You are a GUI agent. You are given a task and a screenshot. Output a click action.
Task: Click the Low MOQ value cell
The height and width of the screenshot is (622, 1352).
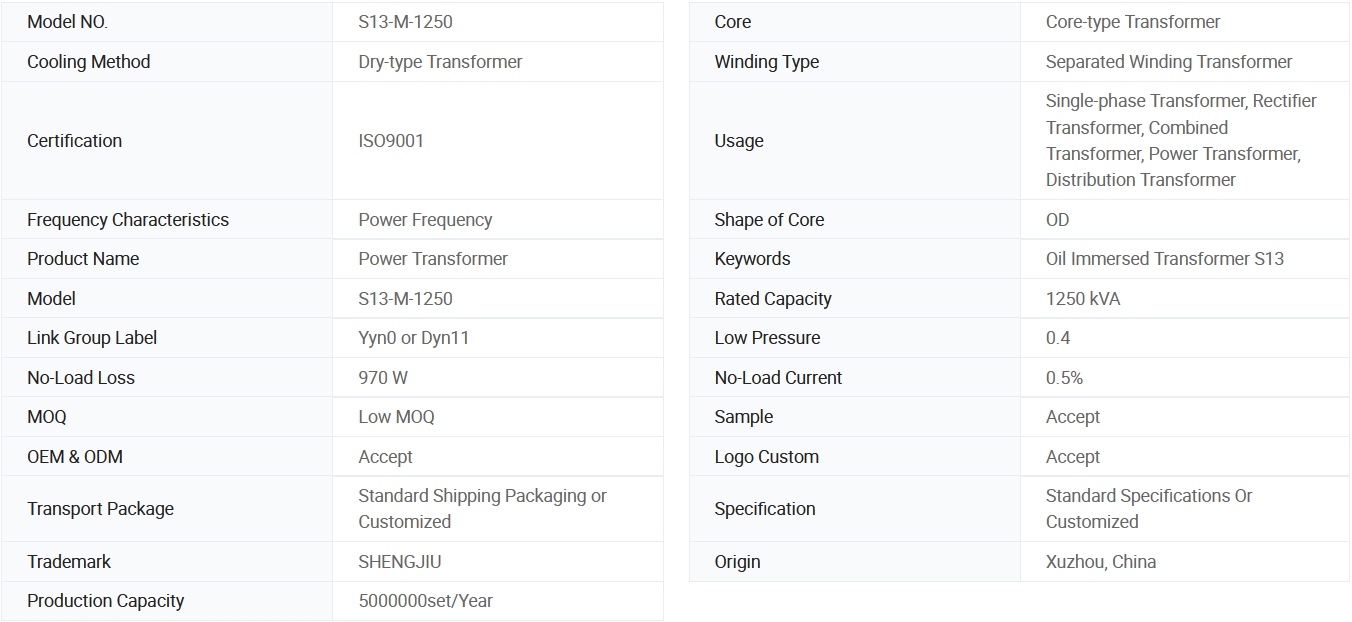point(396,417)
